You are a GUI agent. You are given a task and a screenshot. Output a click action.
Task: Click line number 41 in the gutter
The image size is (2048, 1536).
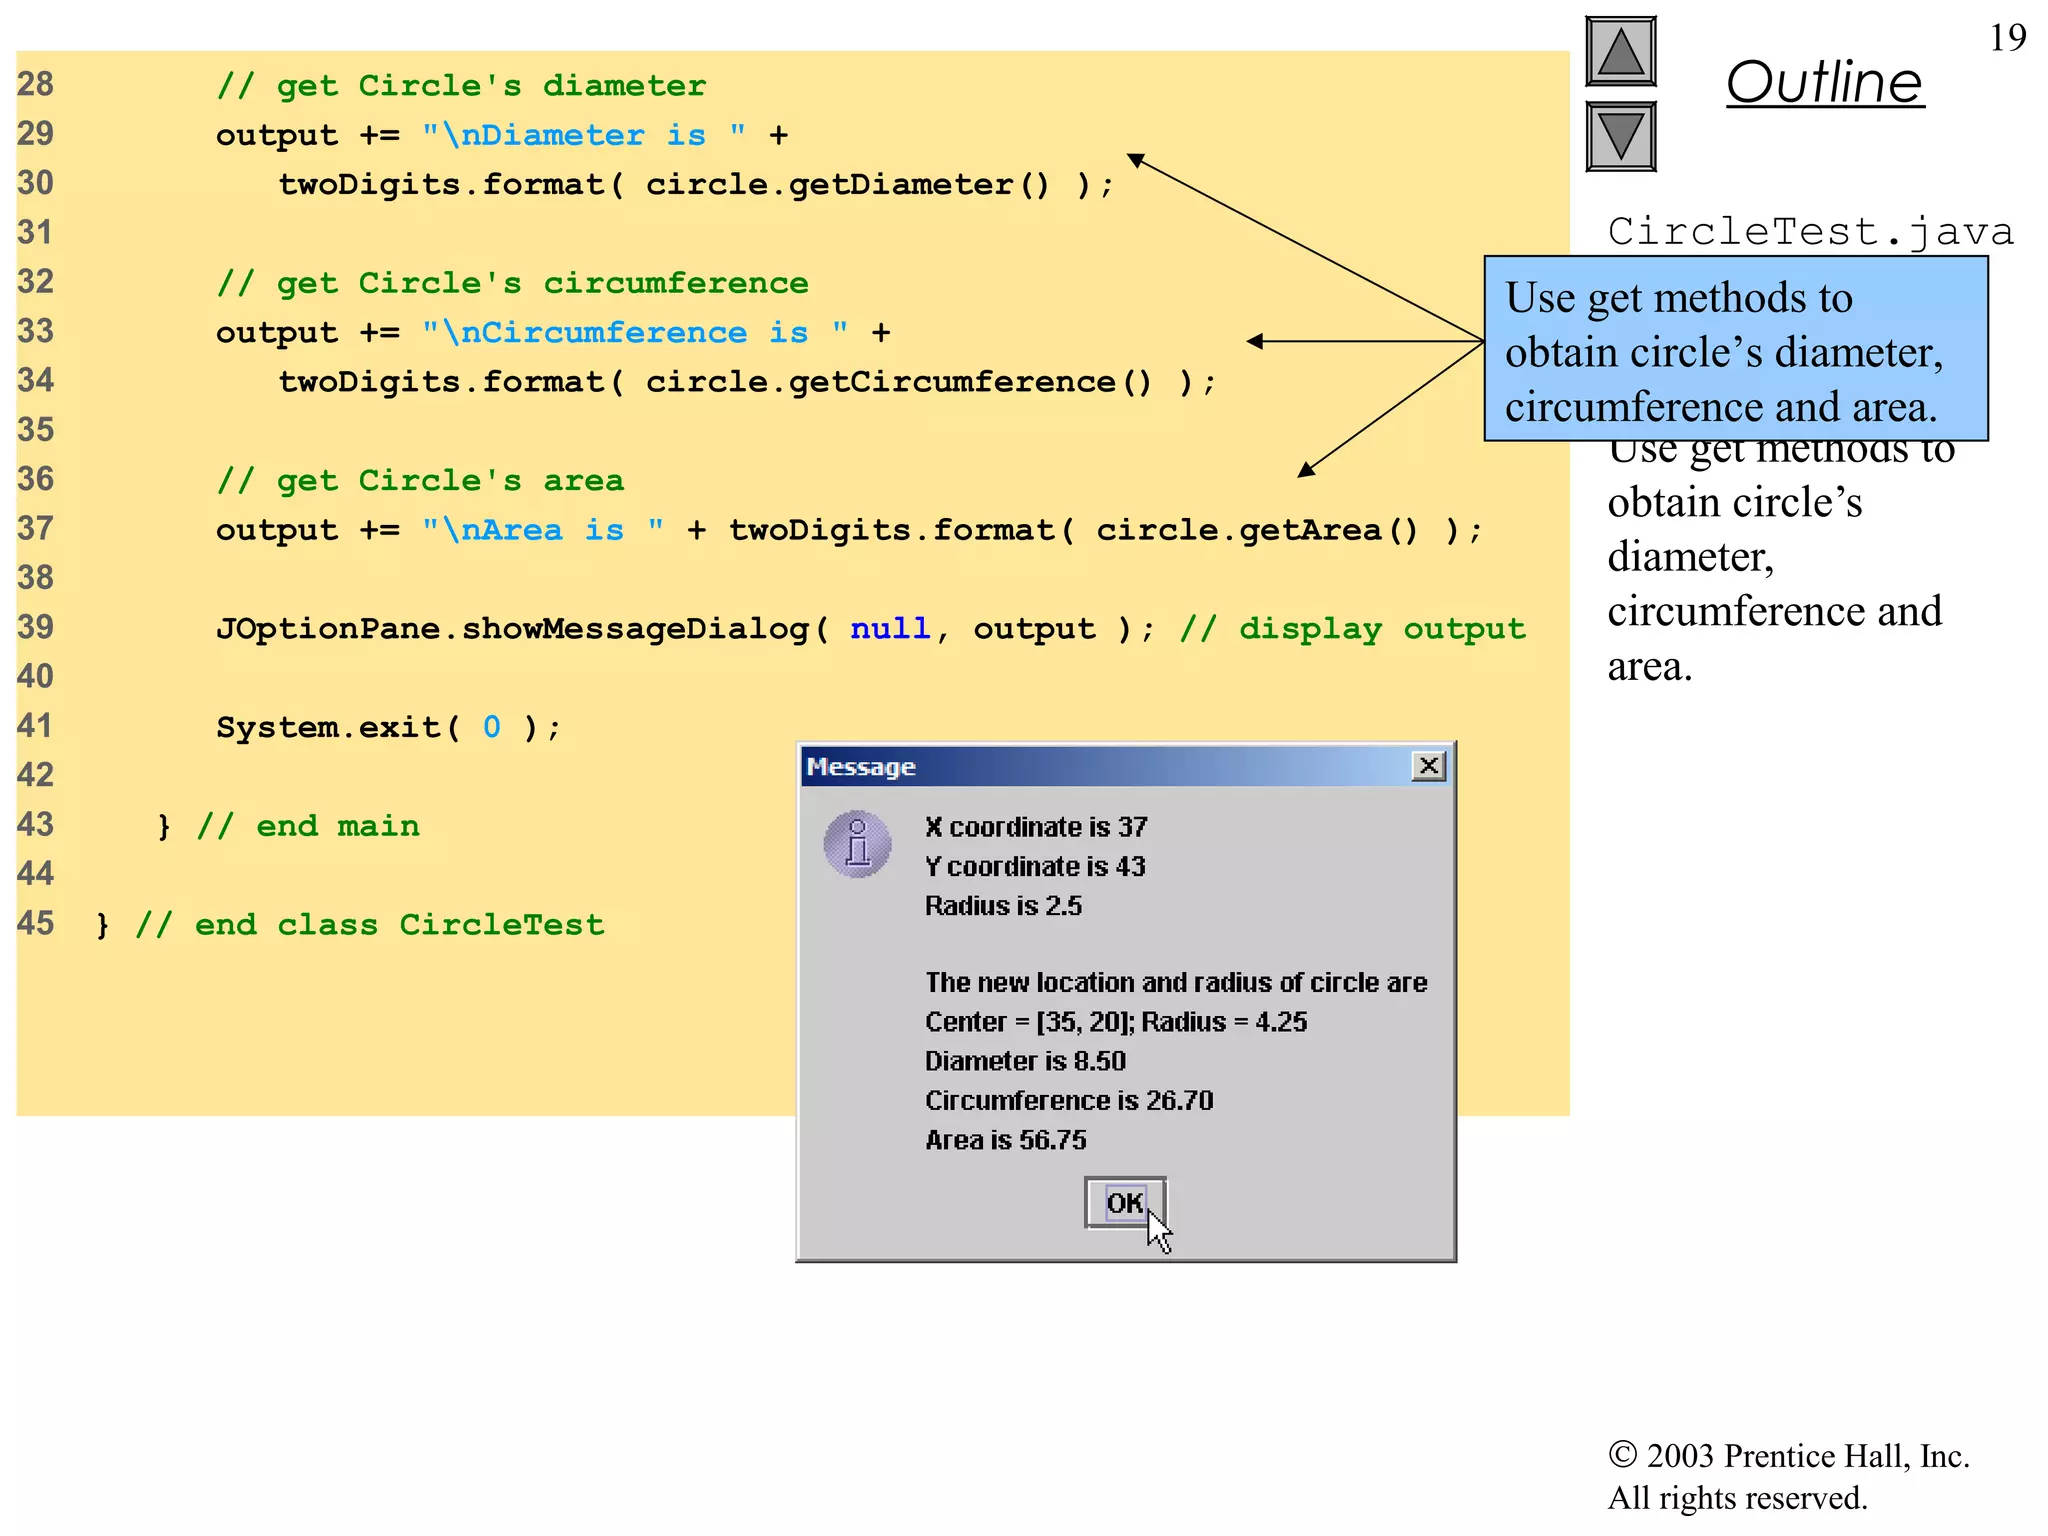[36, 726]
